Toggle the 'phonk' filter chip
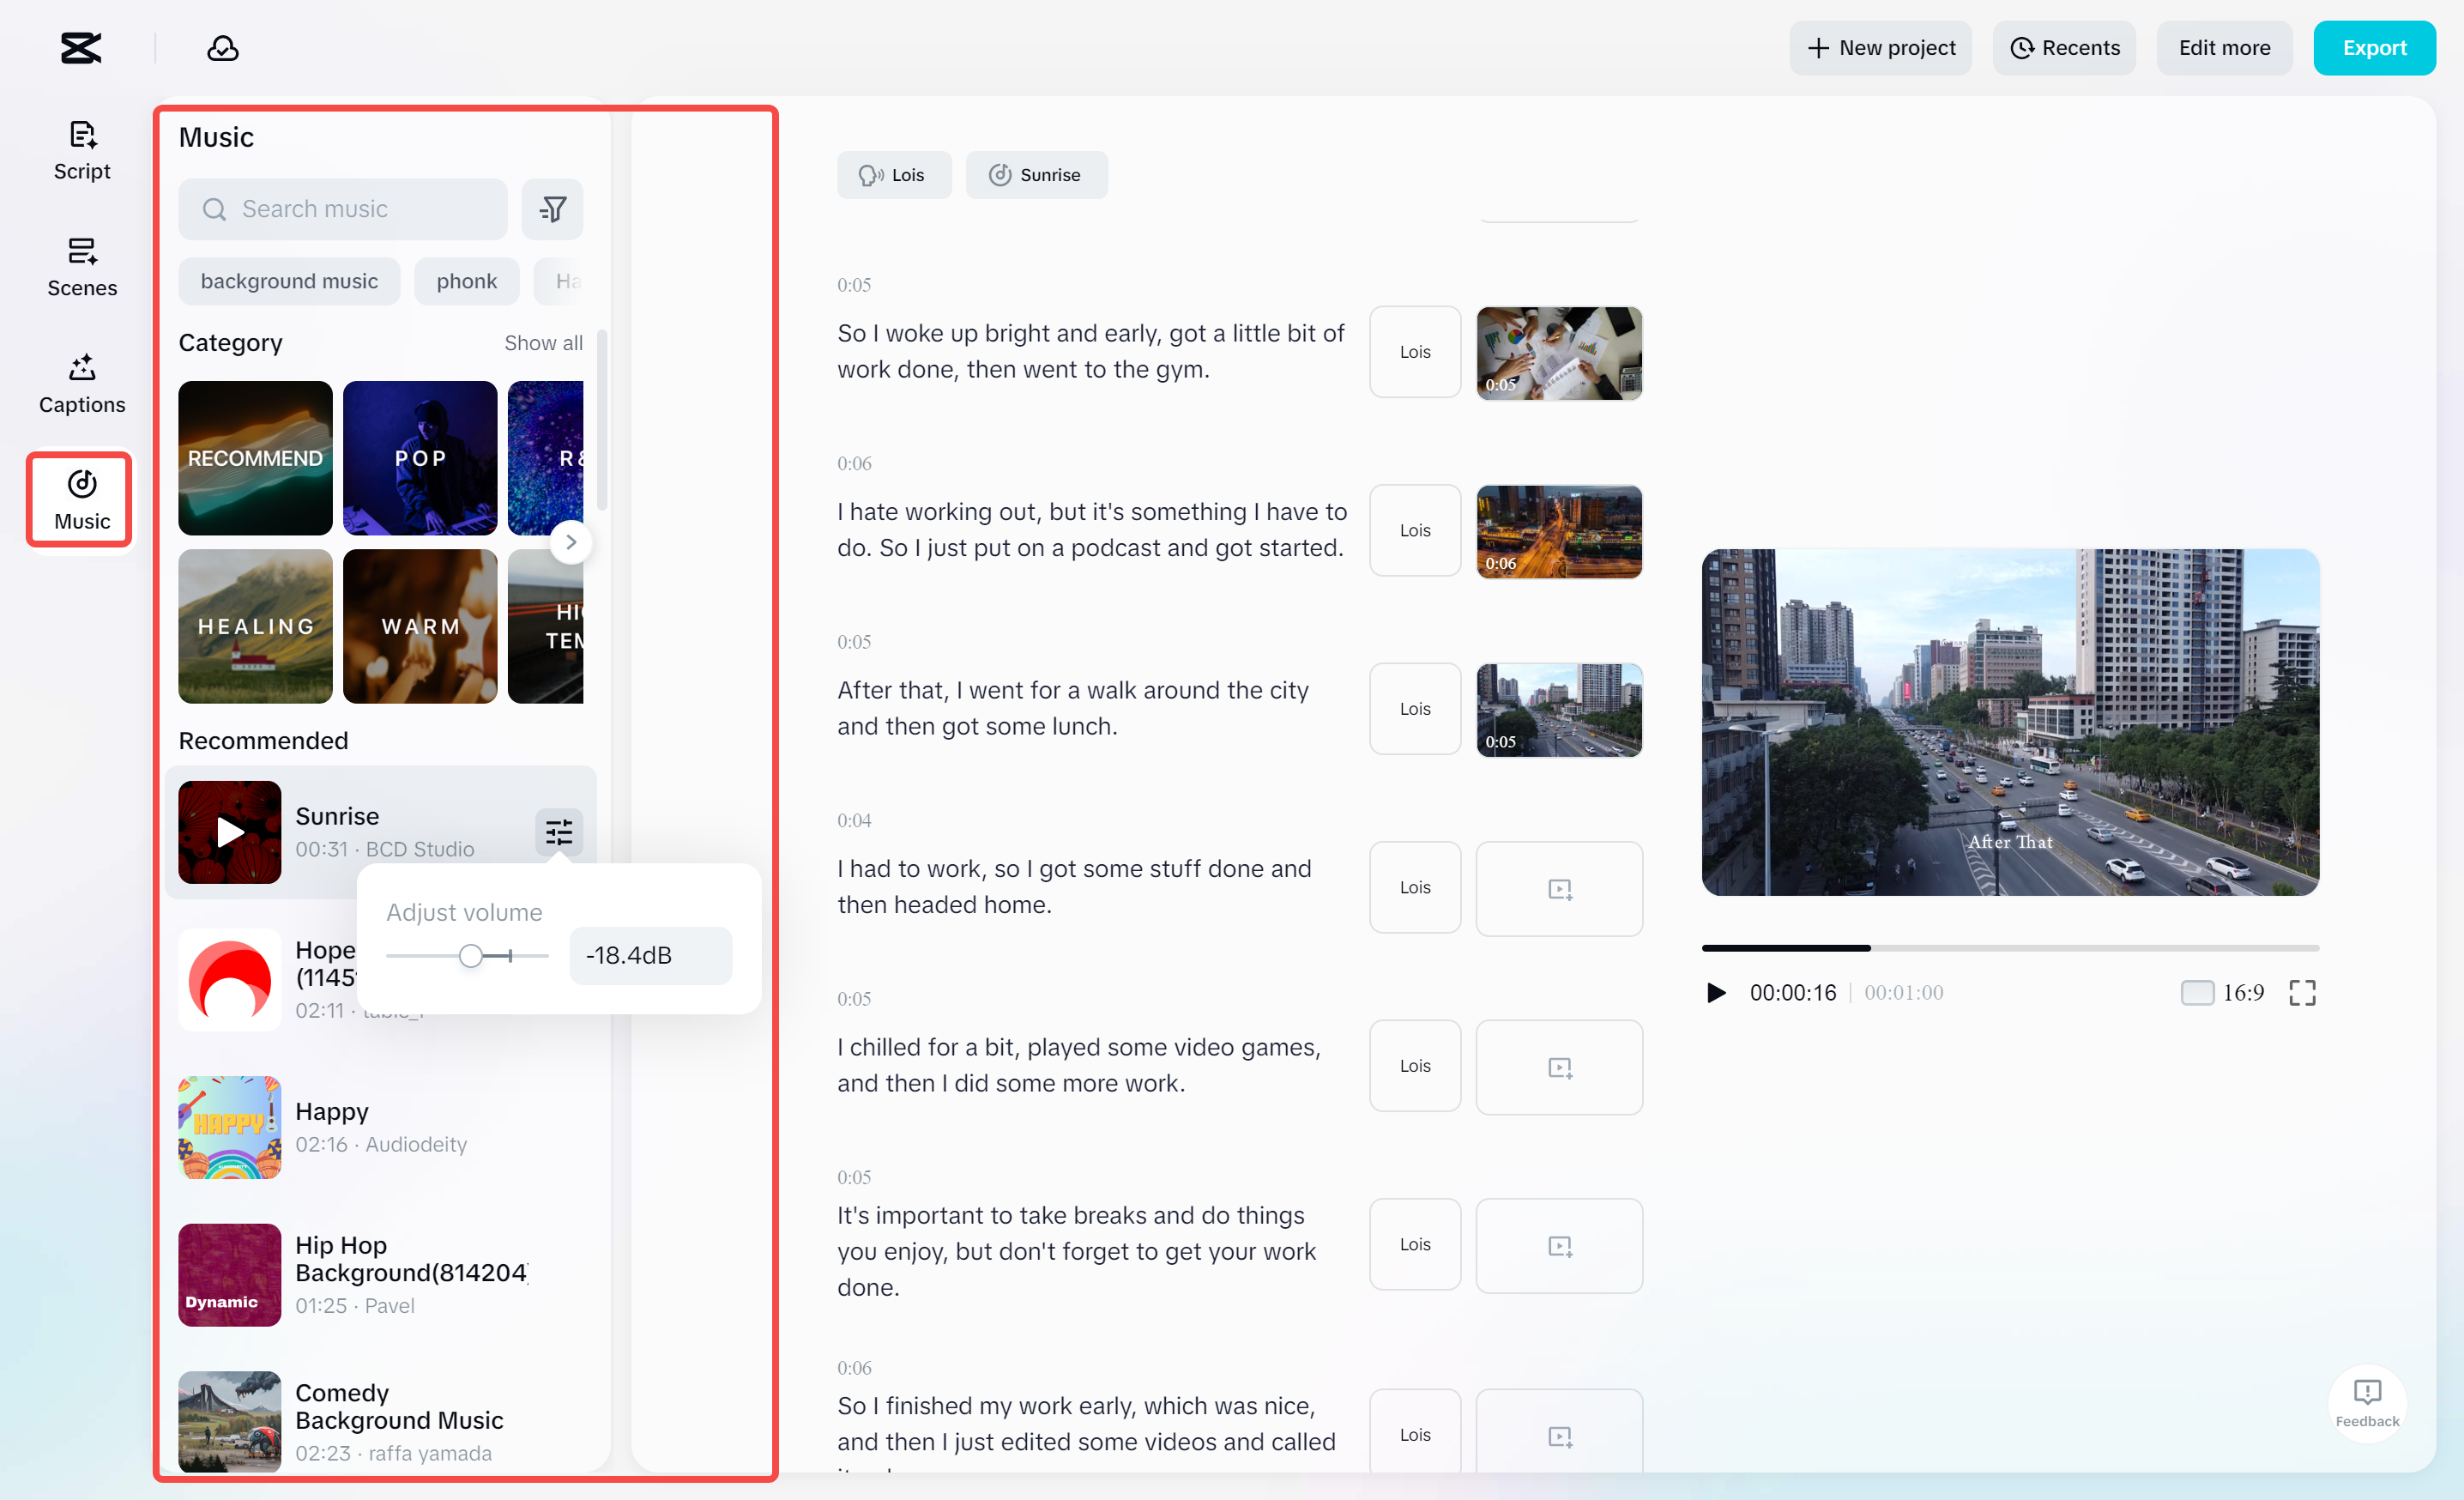2464x1500 pixels. (x=466, y=281)
